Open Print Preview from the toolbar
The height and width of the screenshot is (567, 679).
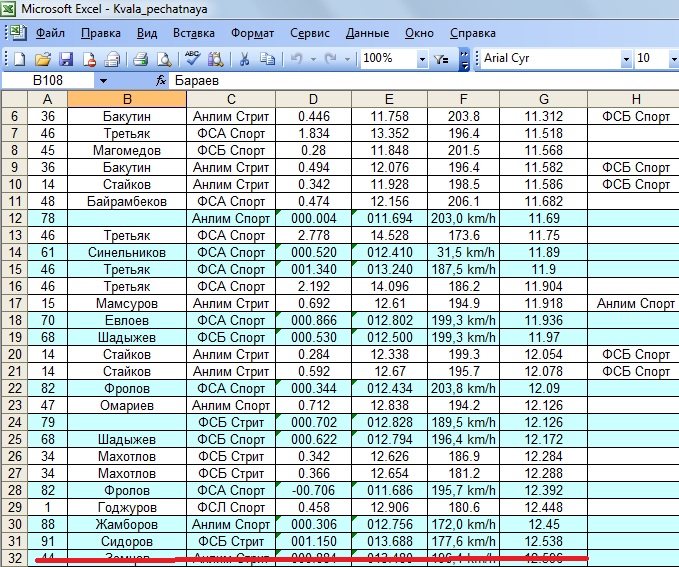(x=164, y=59)
